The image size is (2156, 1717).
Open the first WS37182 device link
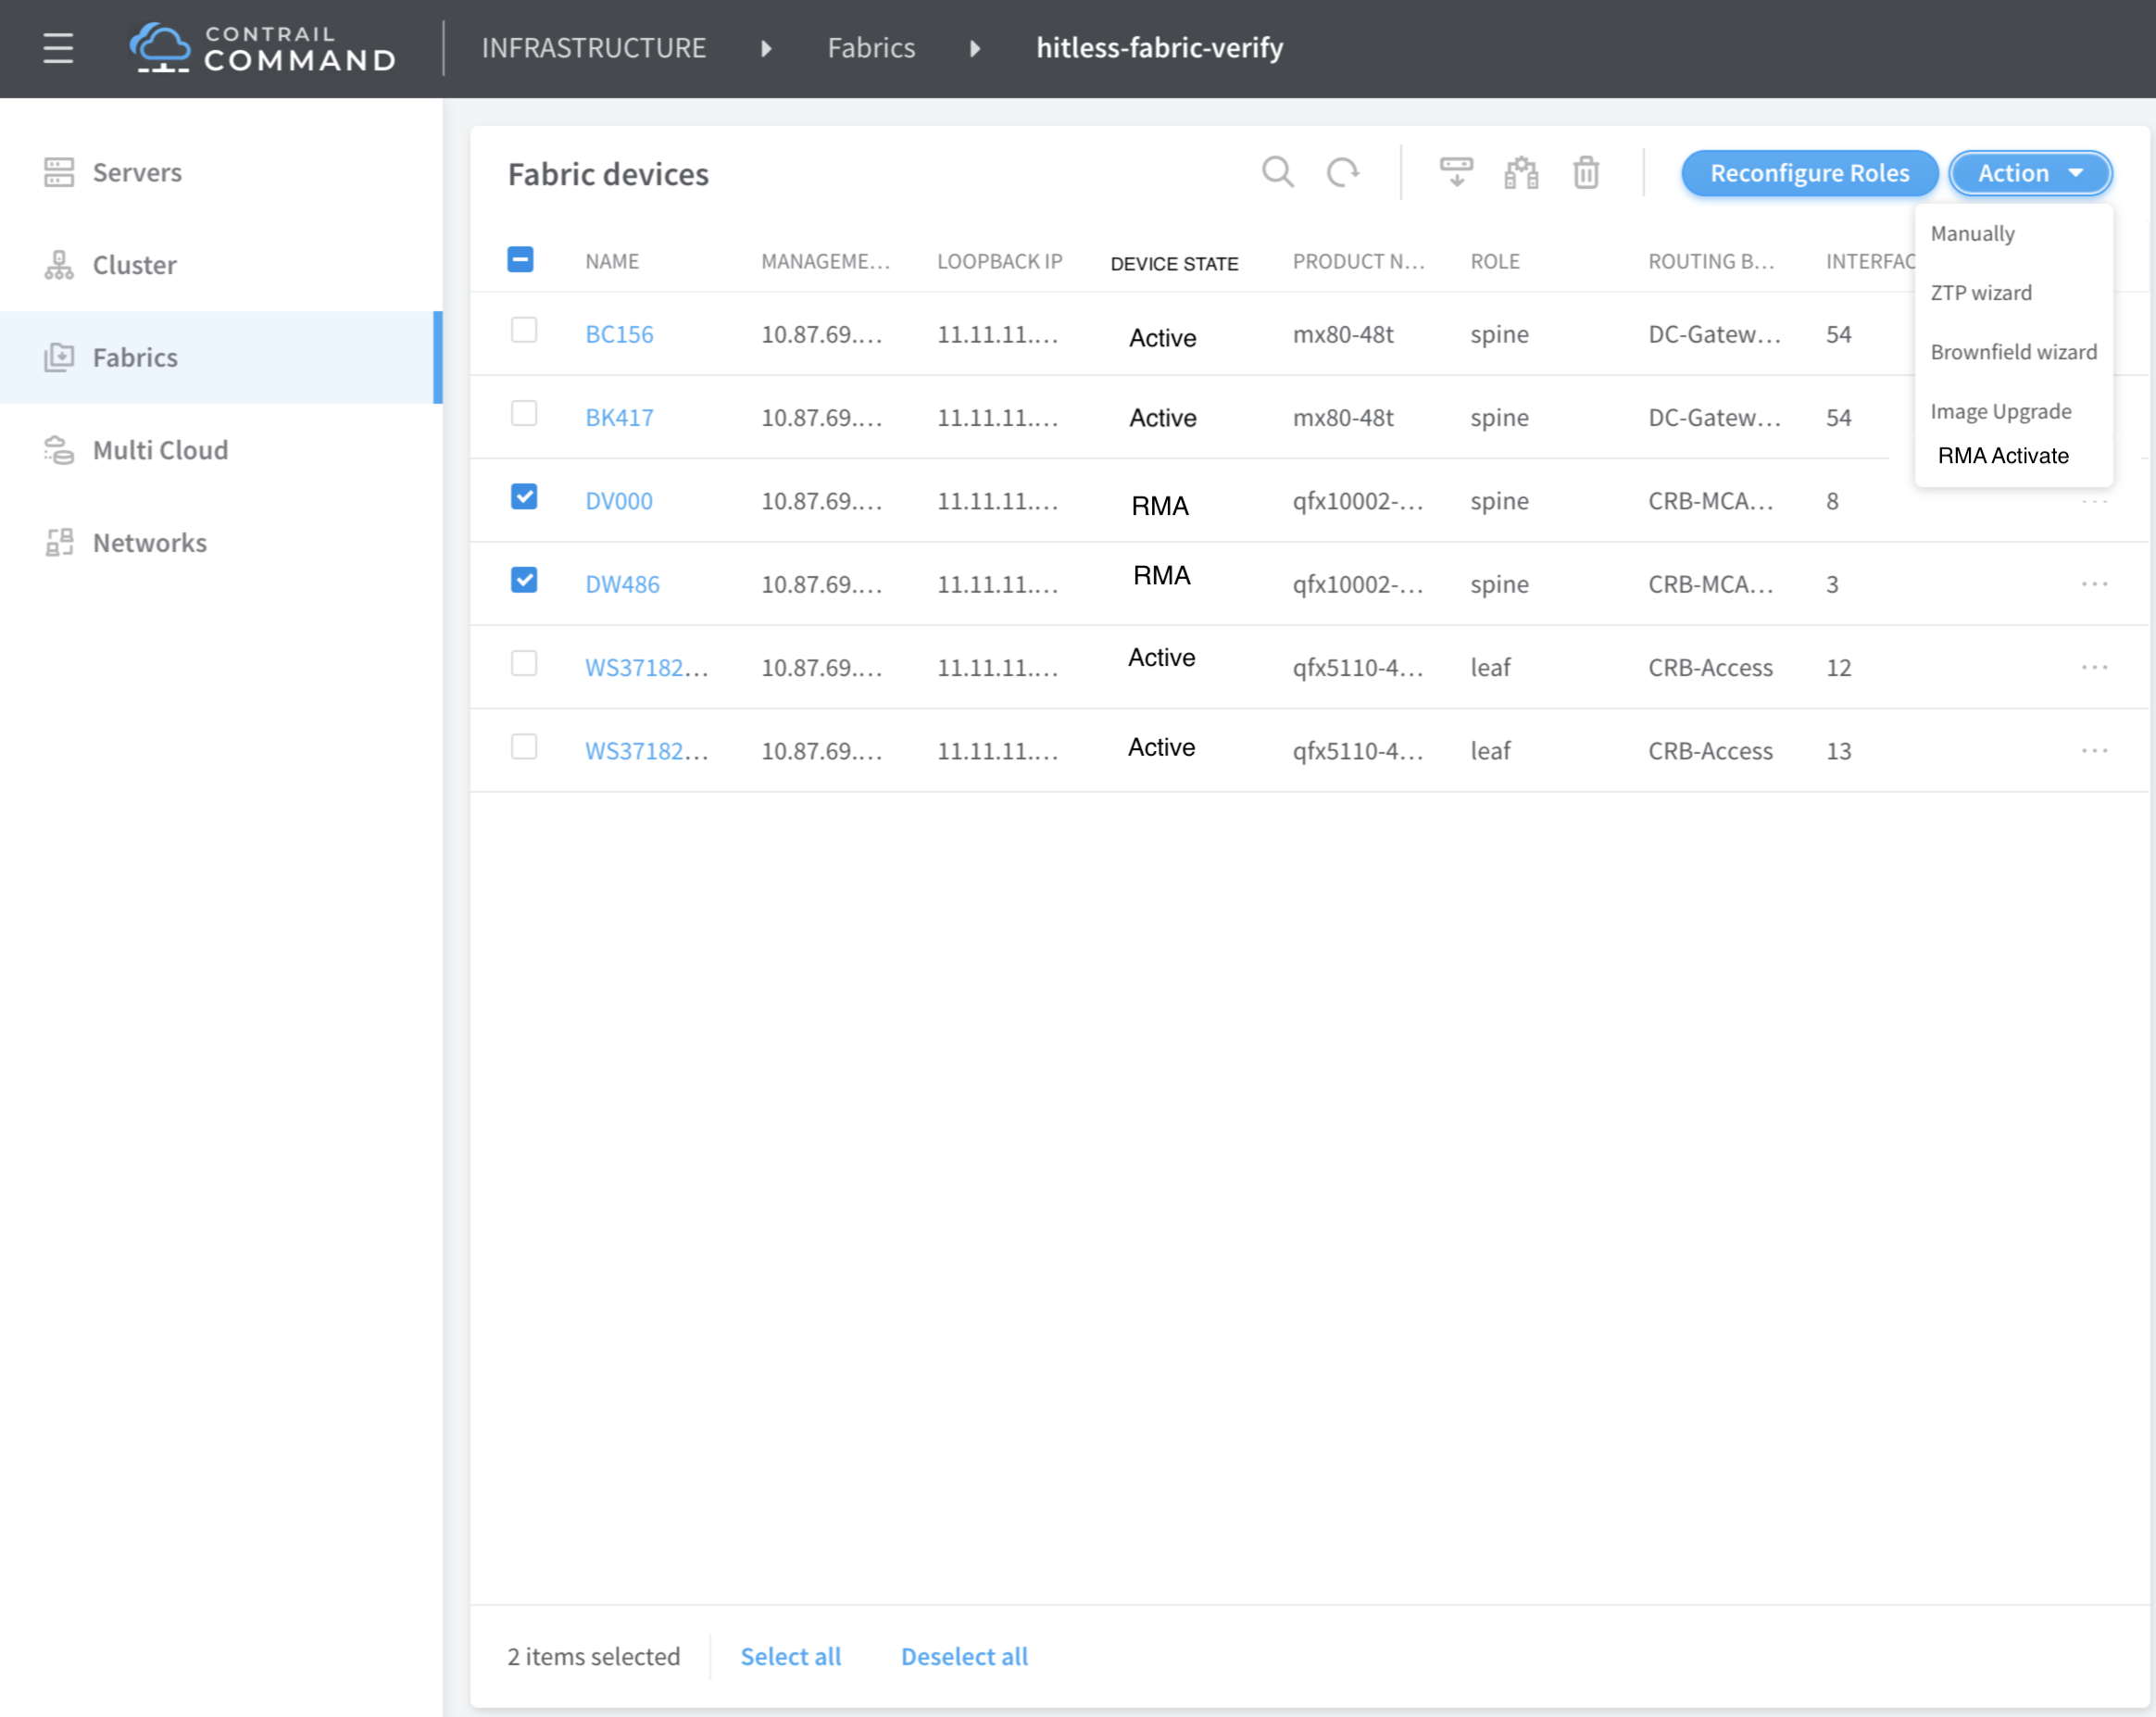tap(647, 667)
